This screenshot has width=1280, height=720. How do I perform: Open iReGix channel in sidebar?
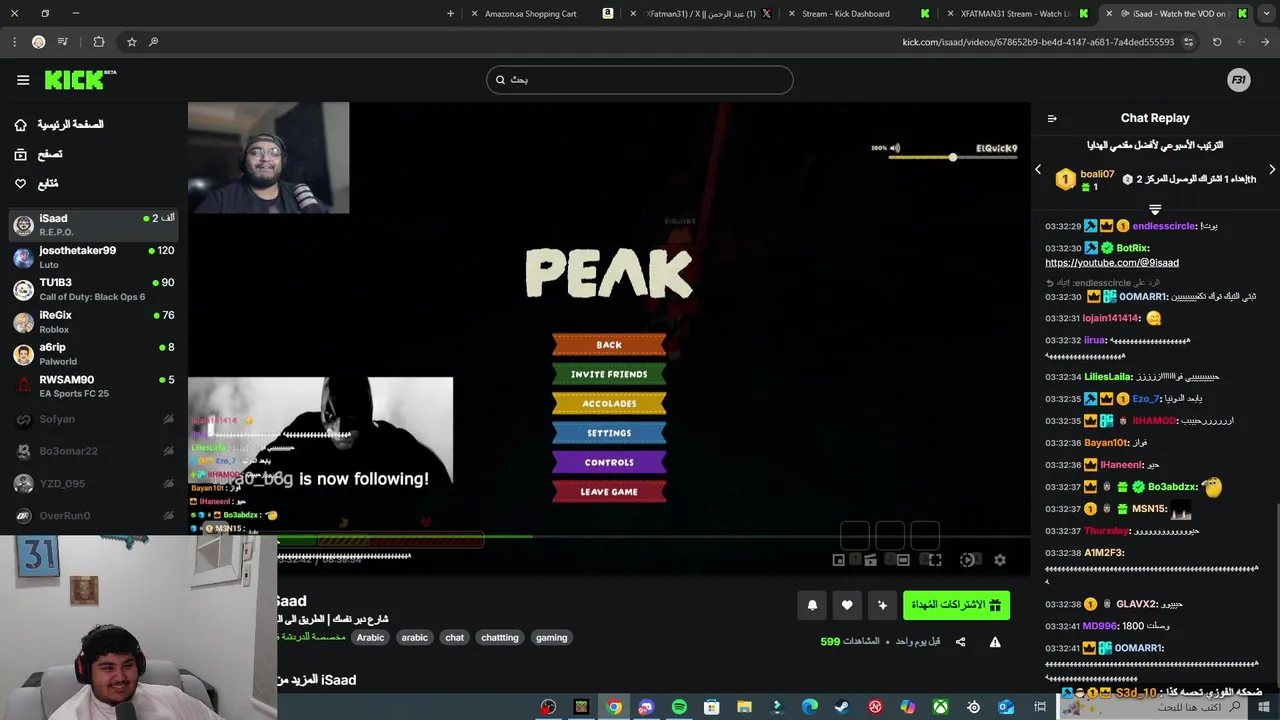[x=94, y=322]
